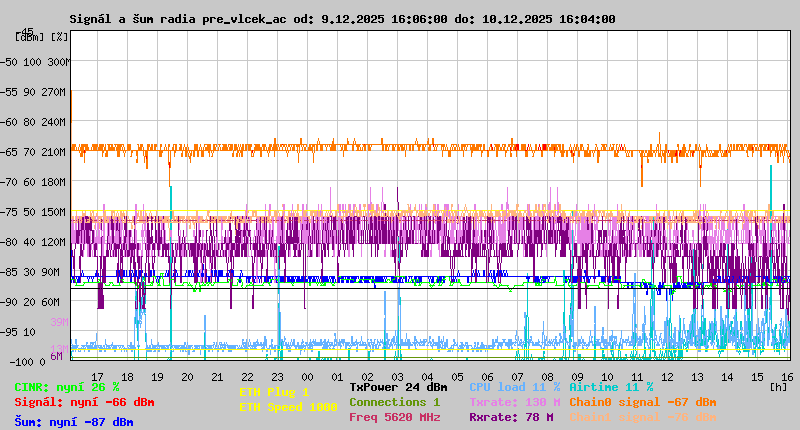
Task: Select the 00 midnight hour axis label
Action: pos(307,377)
